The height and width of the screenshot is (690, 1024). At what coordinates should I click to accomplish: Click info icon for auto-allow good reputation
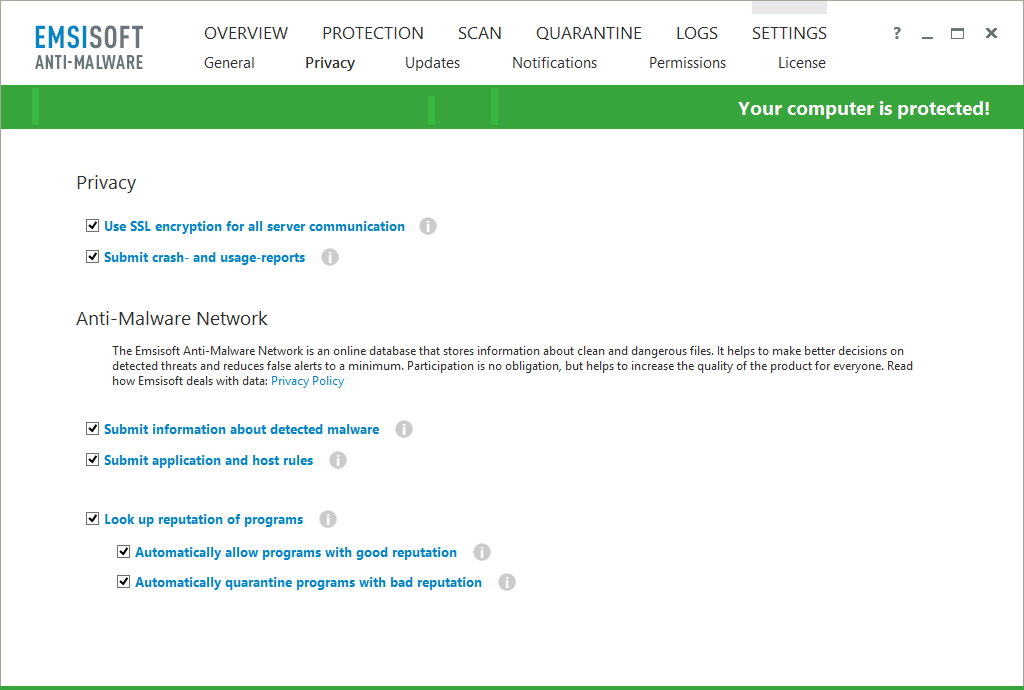point(482,552)
